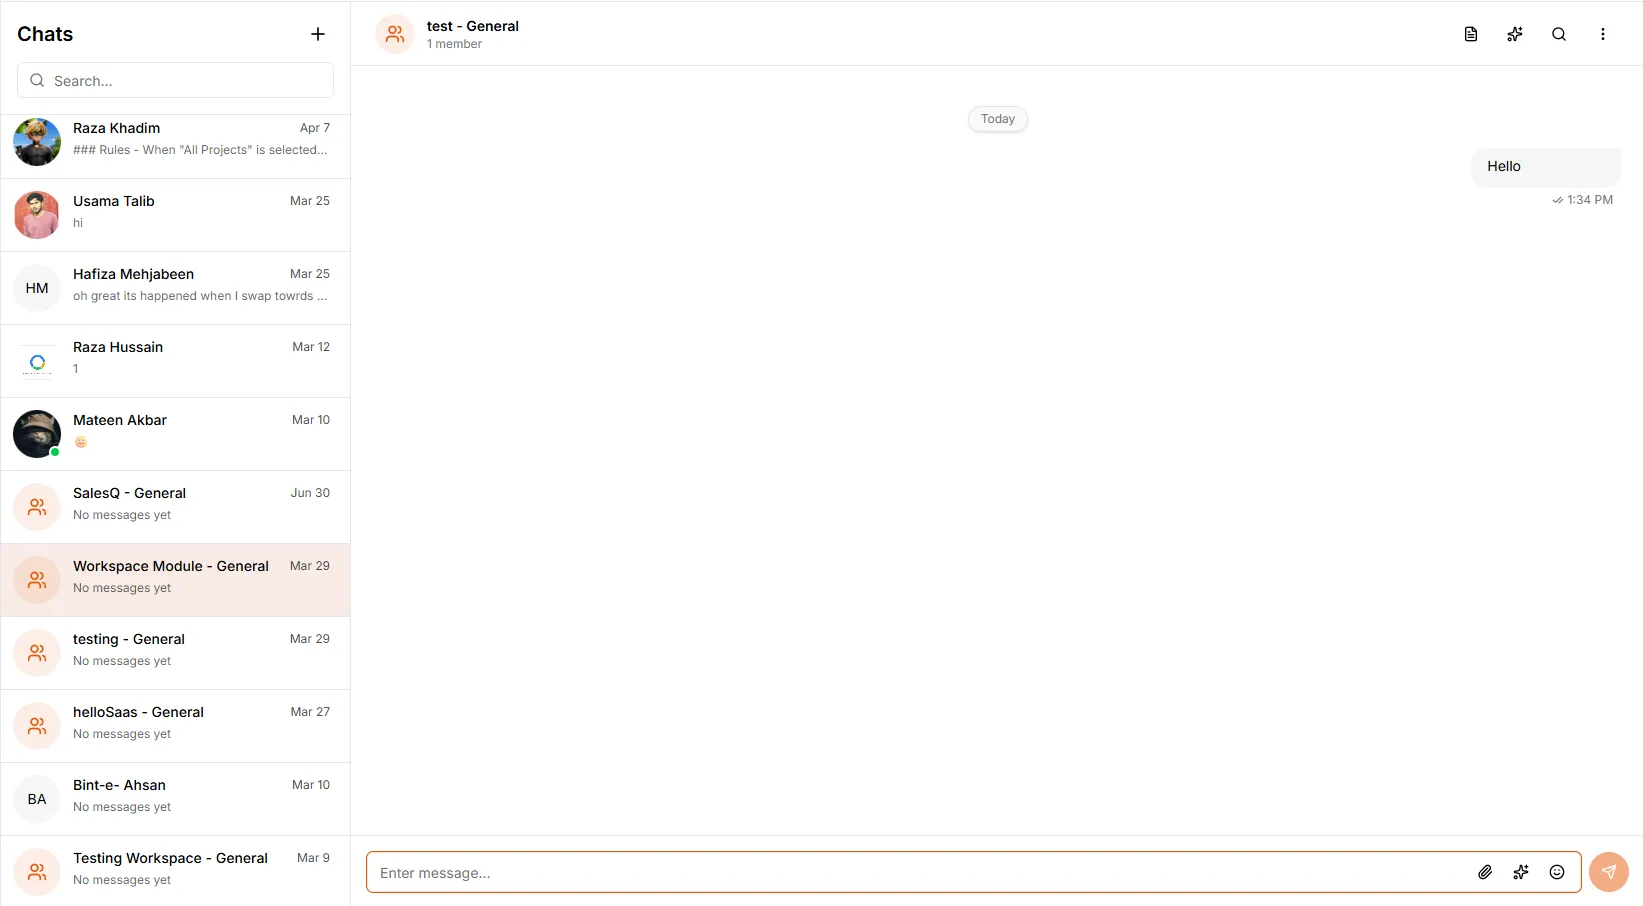Click the 1 member label
The image size is (1643, 906).
[x=454, y=44]
